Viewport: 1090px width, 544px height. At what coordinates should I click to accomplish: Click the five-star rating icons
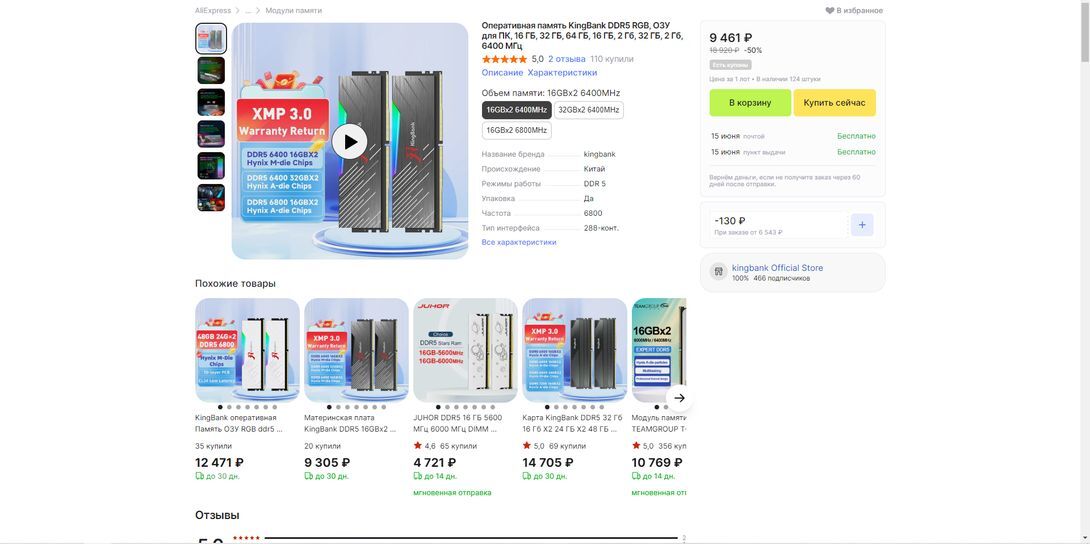(x=504, y=59)
